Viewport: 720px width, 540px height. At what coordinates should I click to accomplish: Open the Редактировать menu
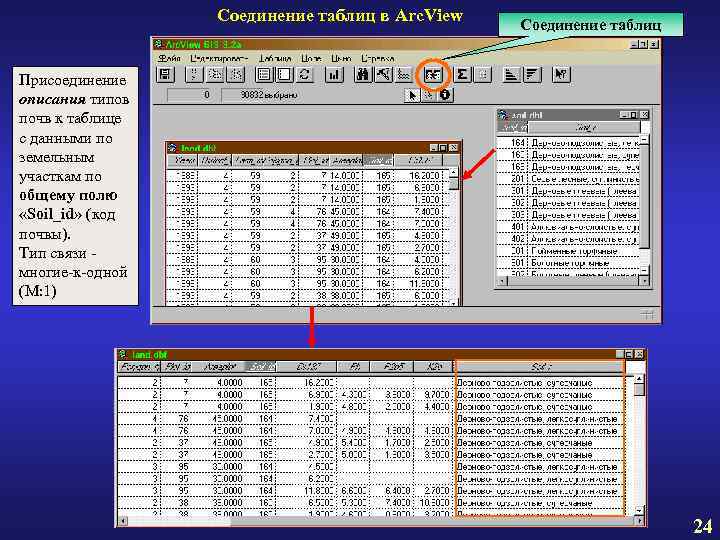click(x=219, y=59)
